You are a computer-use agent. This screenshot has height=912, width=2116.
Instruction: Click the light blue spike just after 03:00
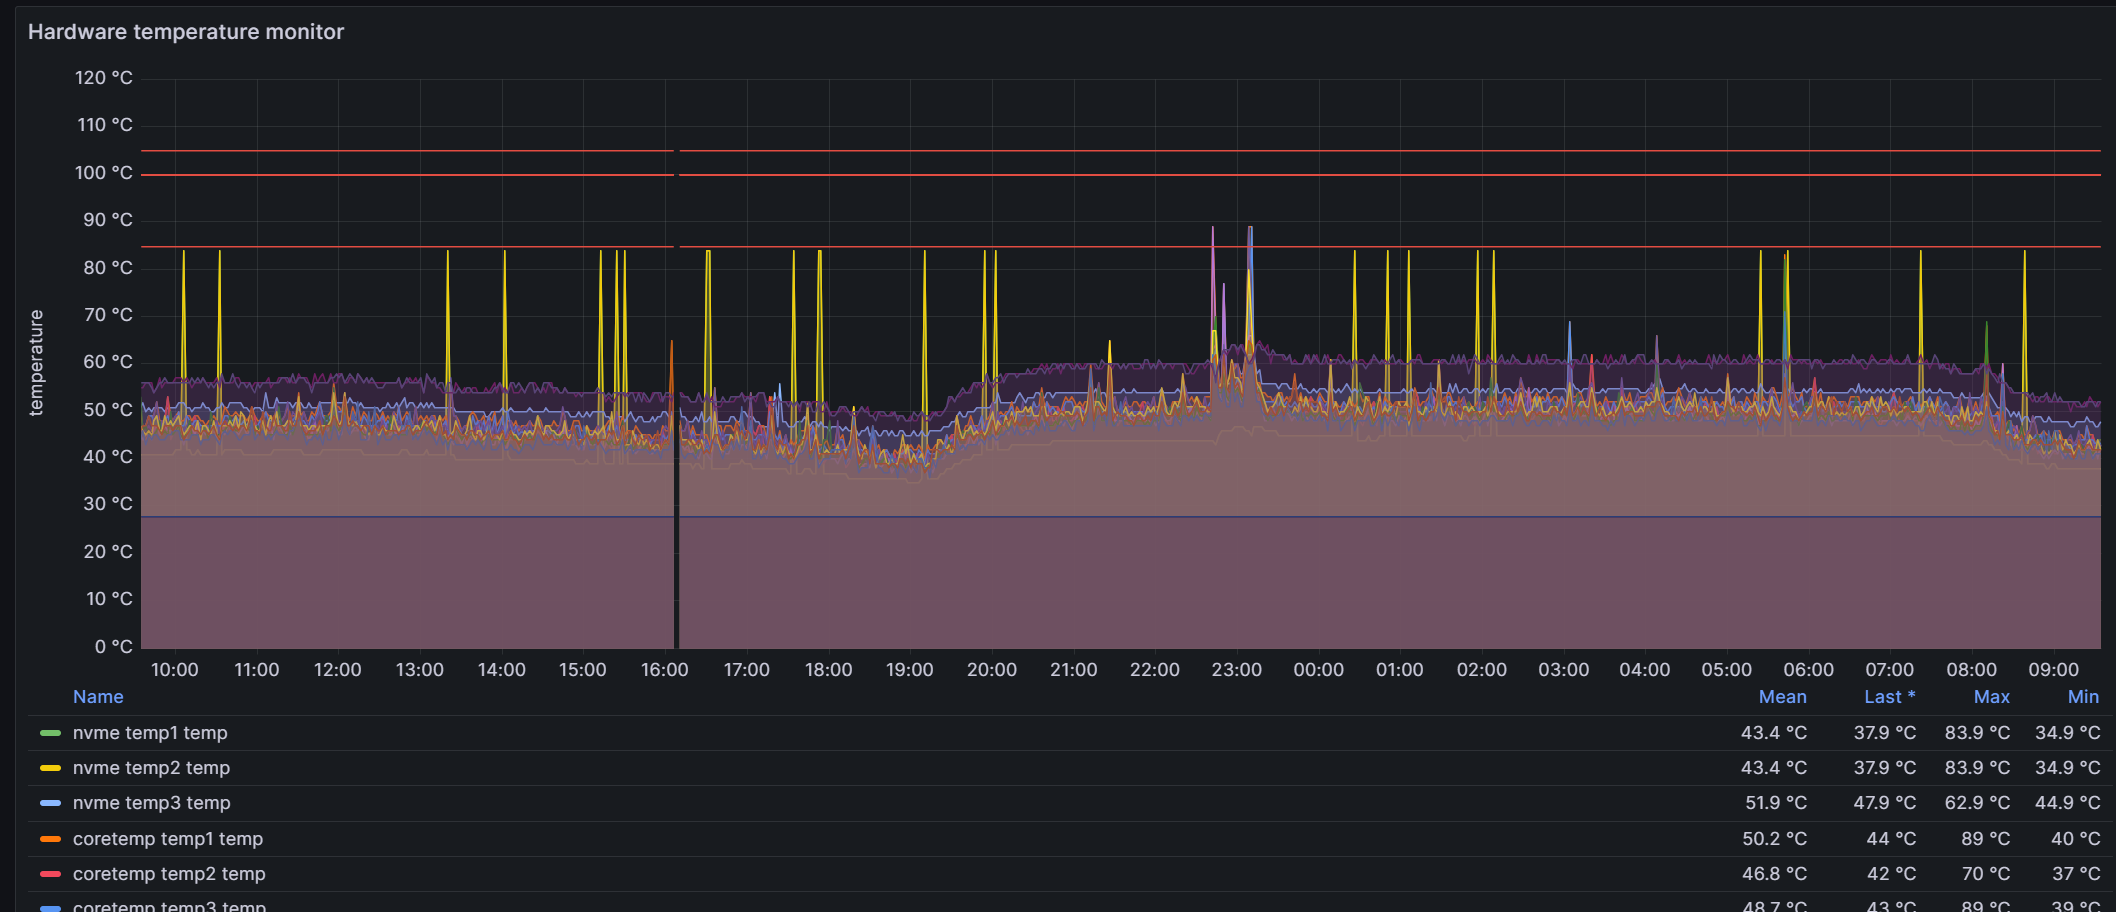[1569, 324]
